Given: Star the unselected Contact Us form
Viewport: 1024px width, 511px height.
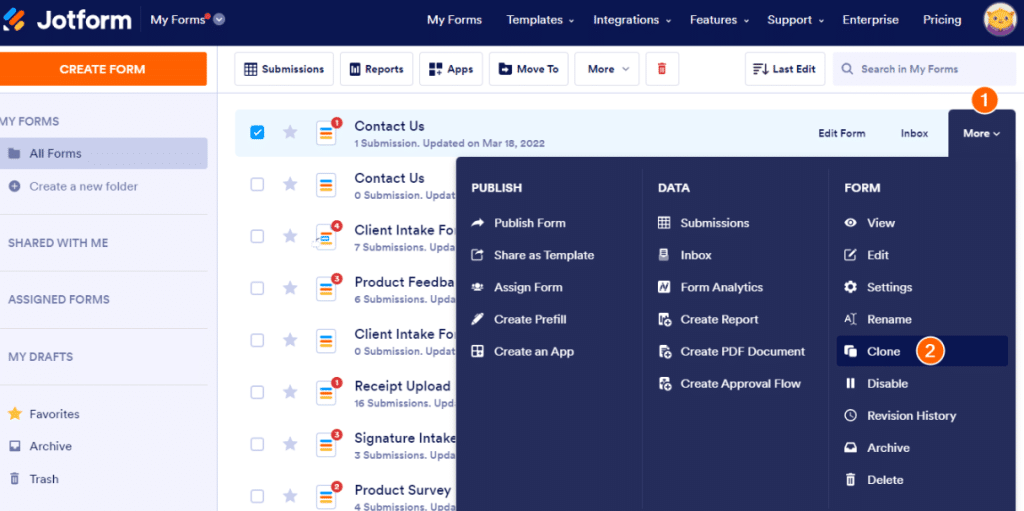Looking at the screenshot, I should (x=290, y=184).
